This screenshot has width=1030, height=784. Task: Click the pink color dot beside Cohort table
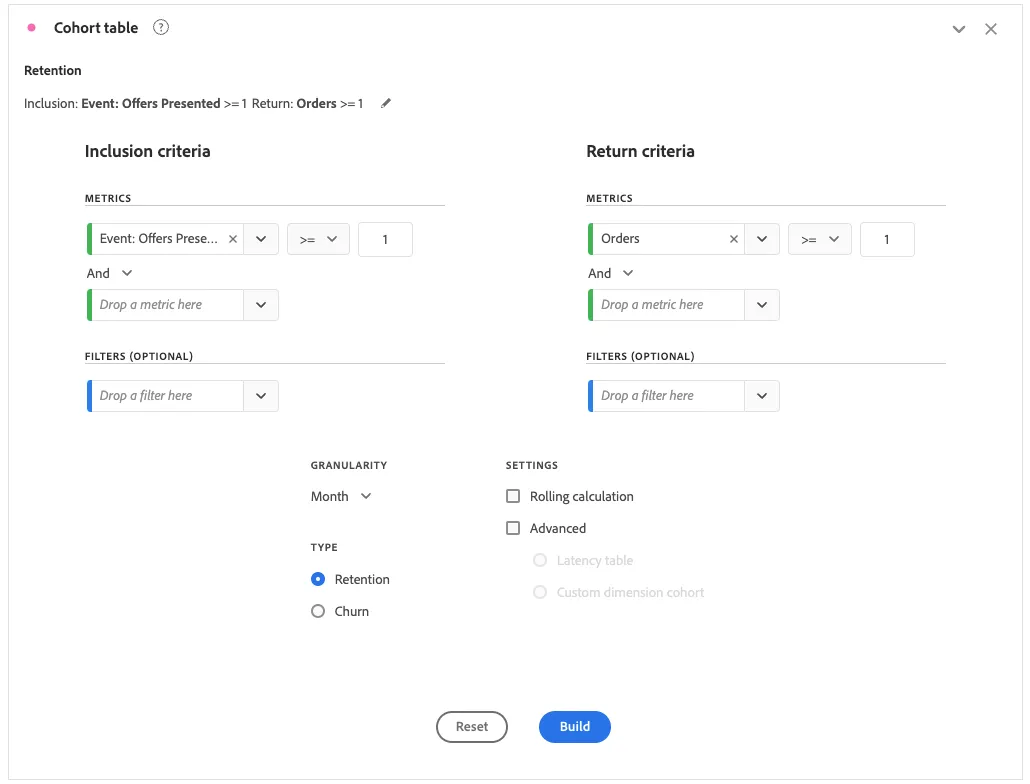pos(31,28)
